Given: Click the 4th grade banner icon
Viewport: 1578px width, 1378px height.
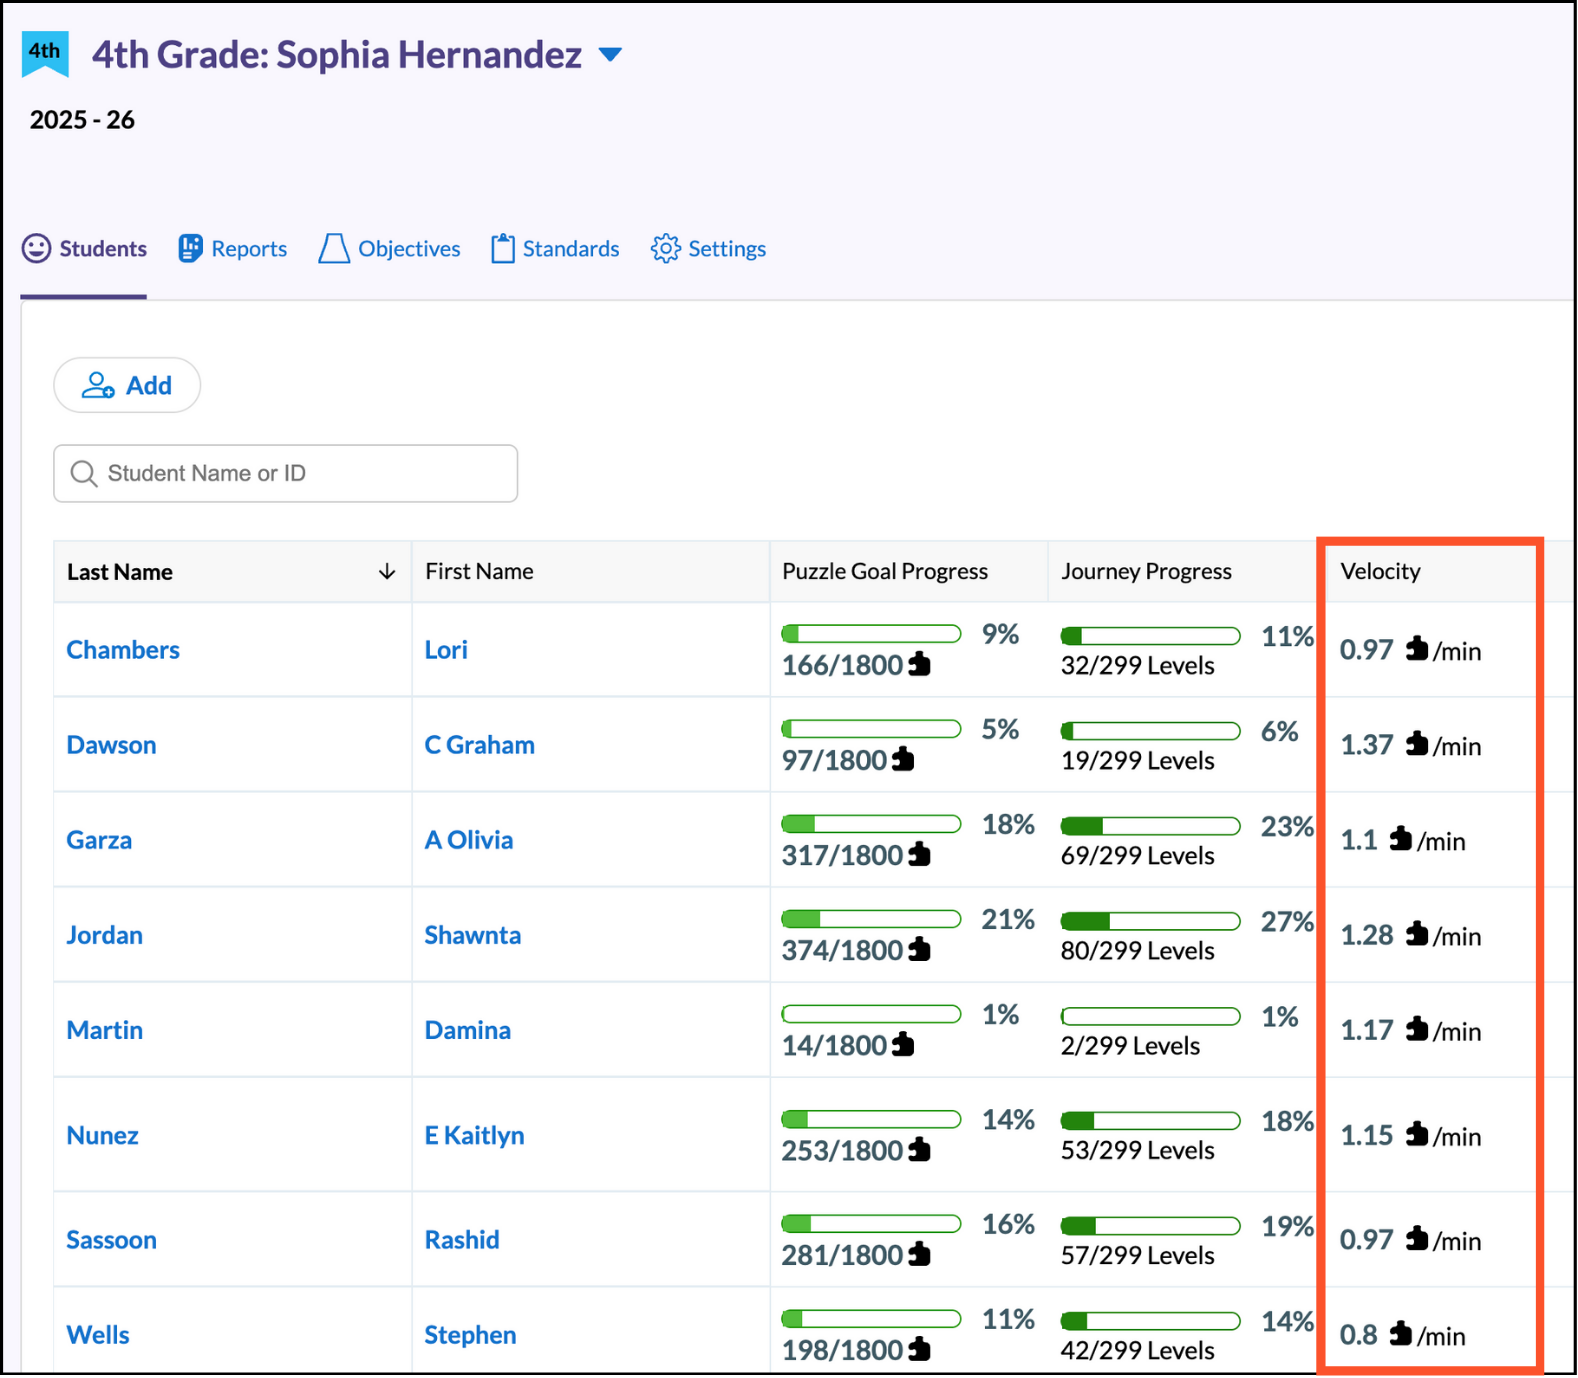Looking at the screenshot, I should coord(45,53).
